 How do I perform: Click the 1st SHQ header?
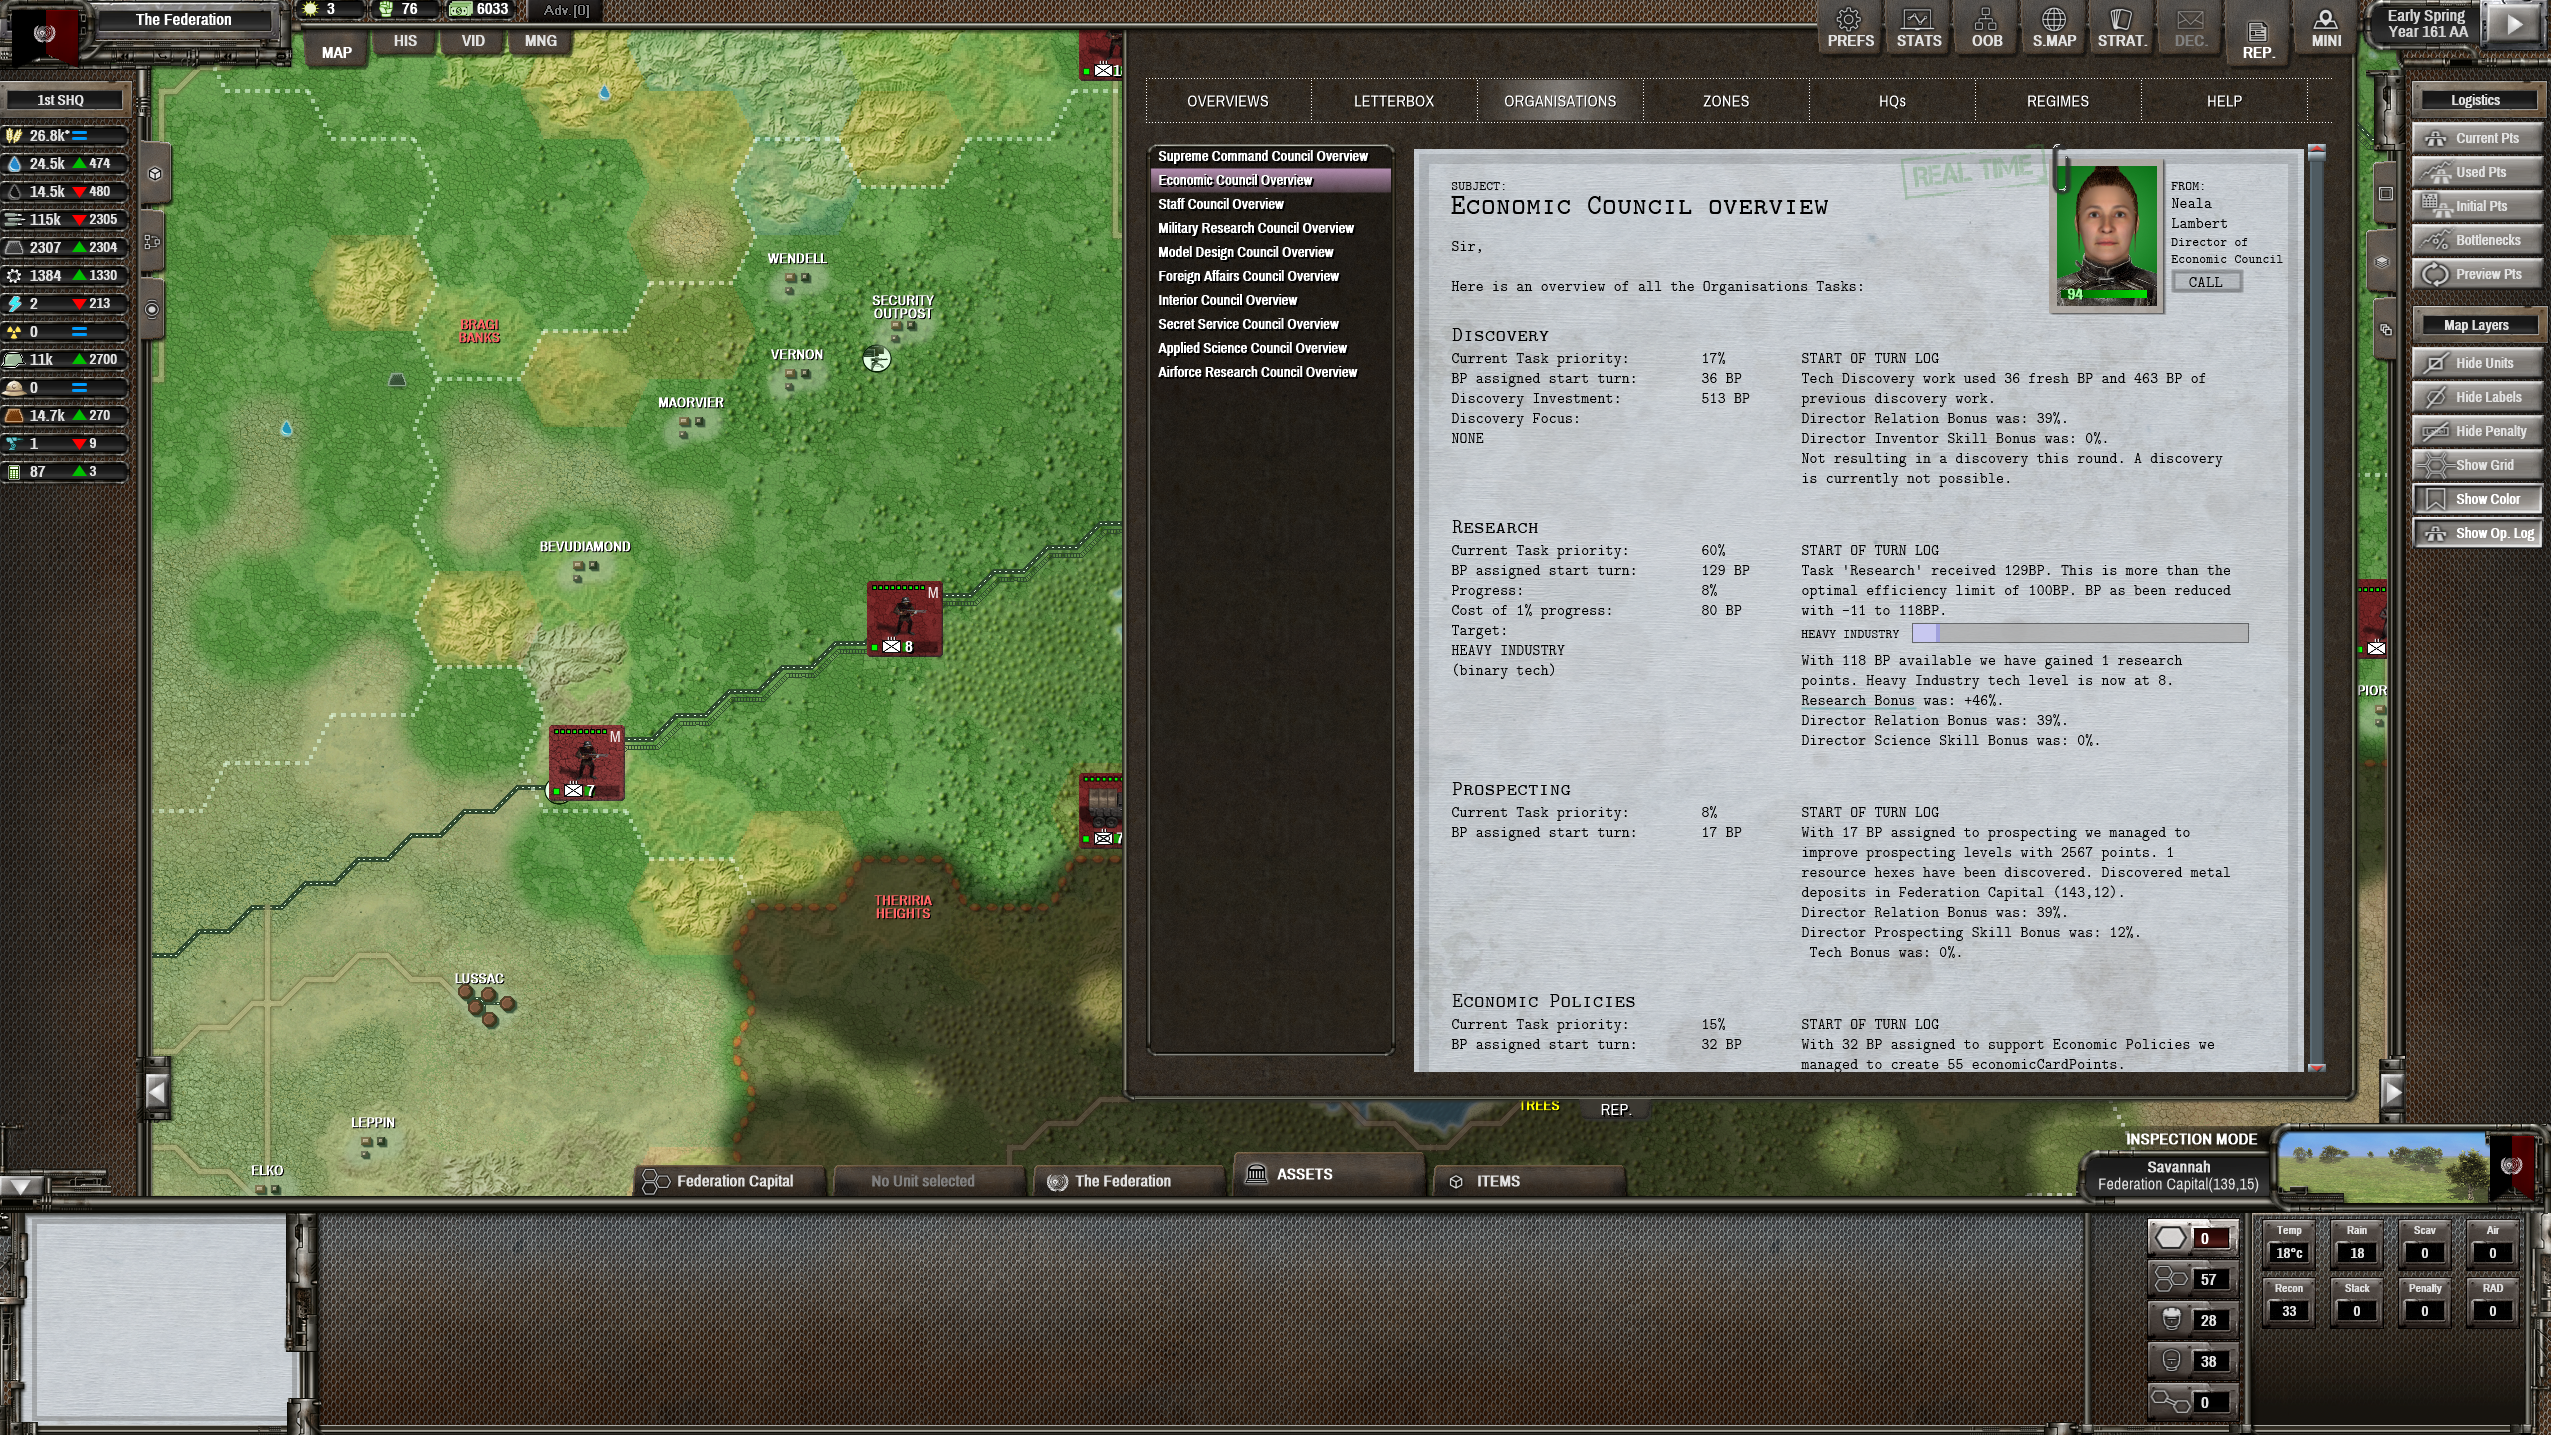pos(61,100)
